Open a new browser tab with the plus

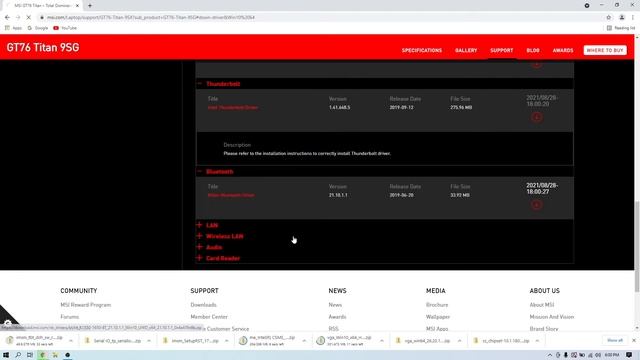90,6
